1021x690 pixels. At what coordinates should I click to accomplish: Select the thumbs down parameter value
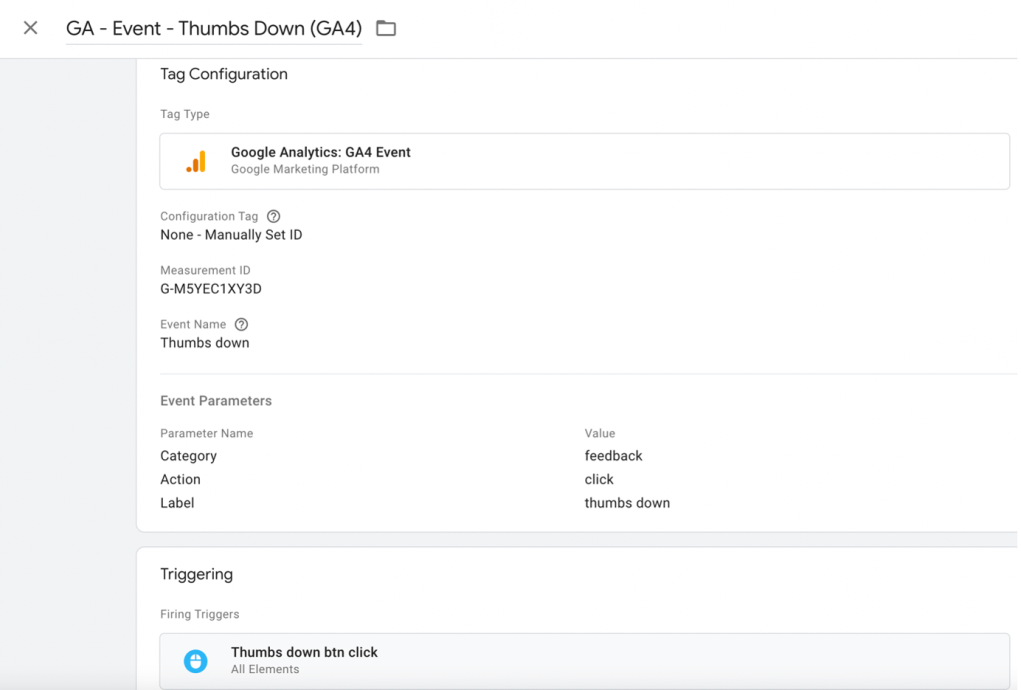coord(627,503)
